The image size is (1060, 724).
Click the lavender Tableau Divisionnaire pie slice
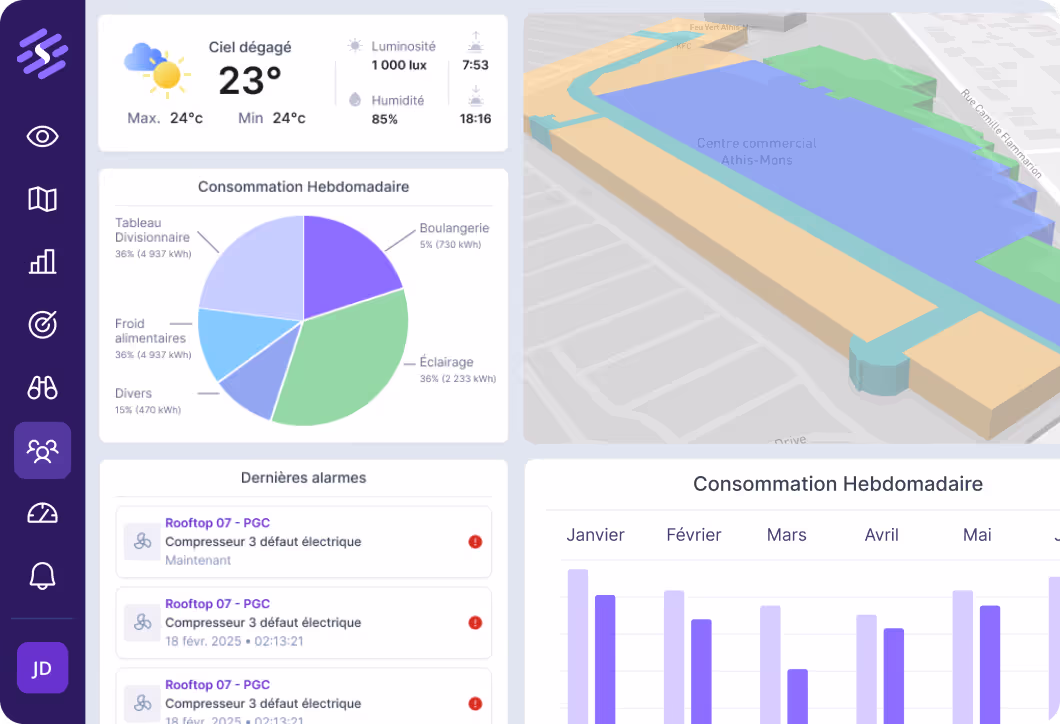click(x=260, y=270)
